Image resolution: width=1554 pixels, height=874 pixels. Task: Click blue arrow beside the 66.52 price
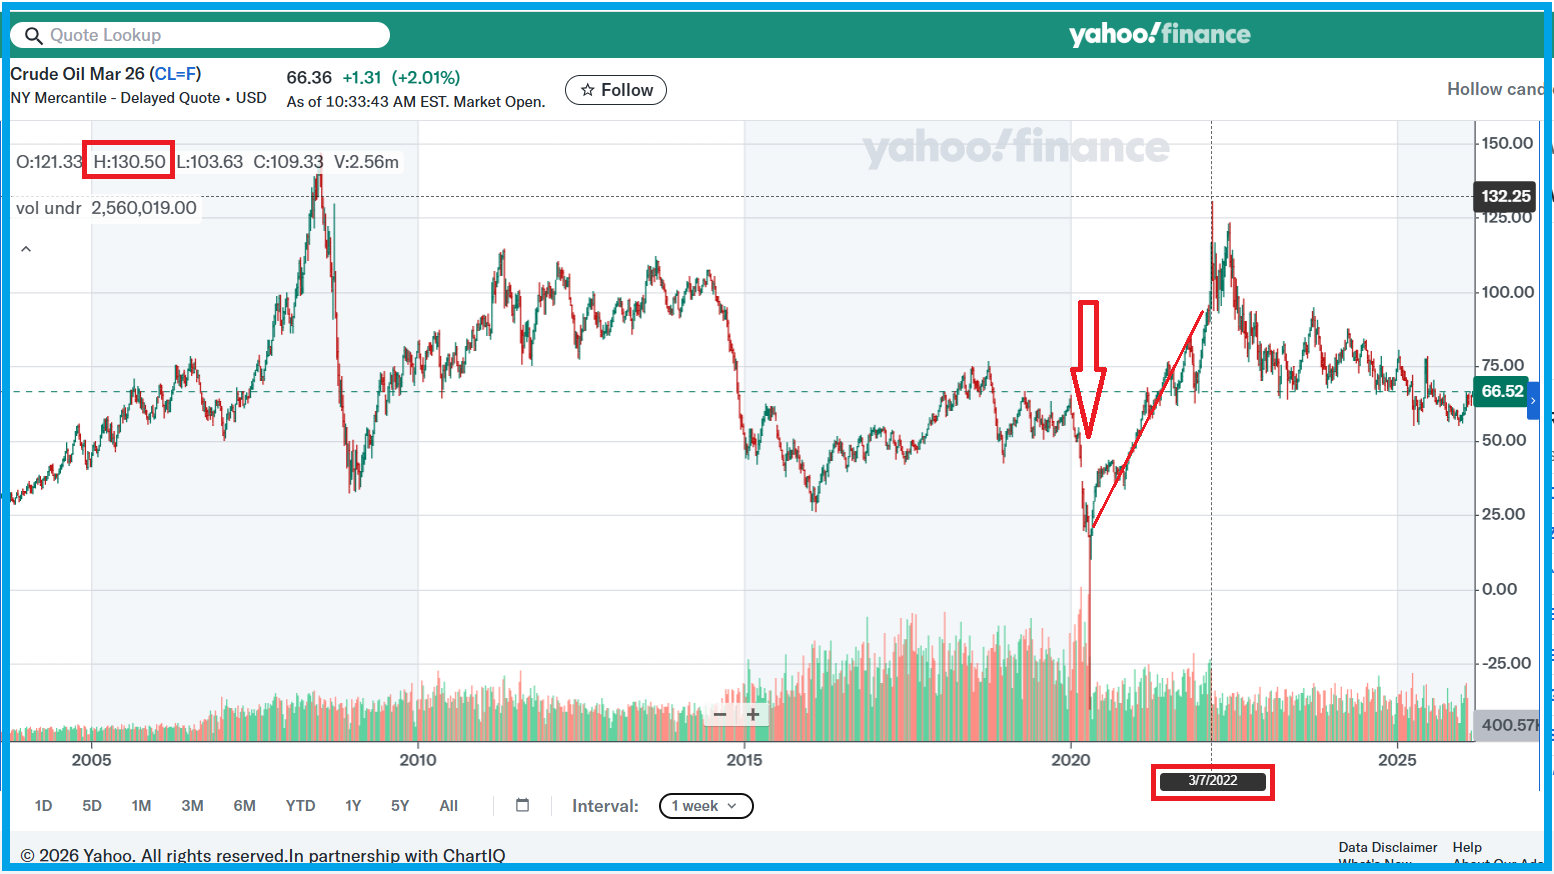click(1533, 400)
